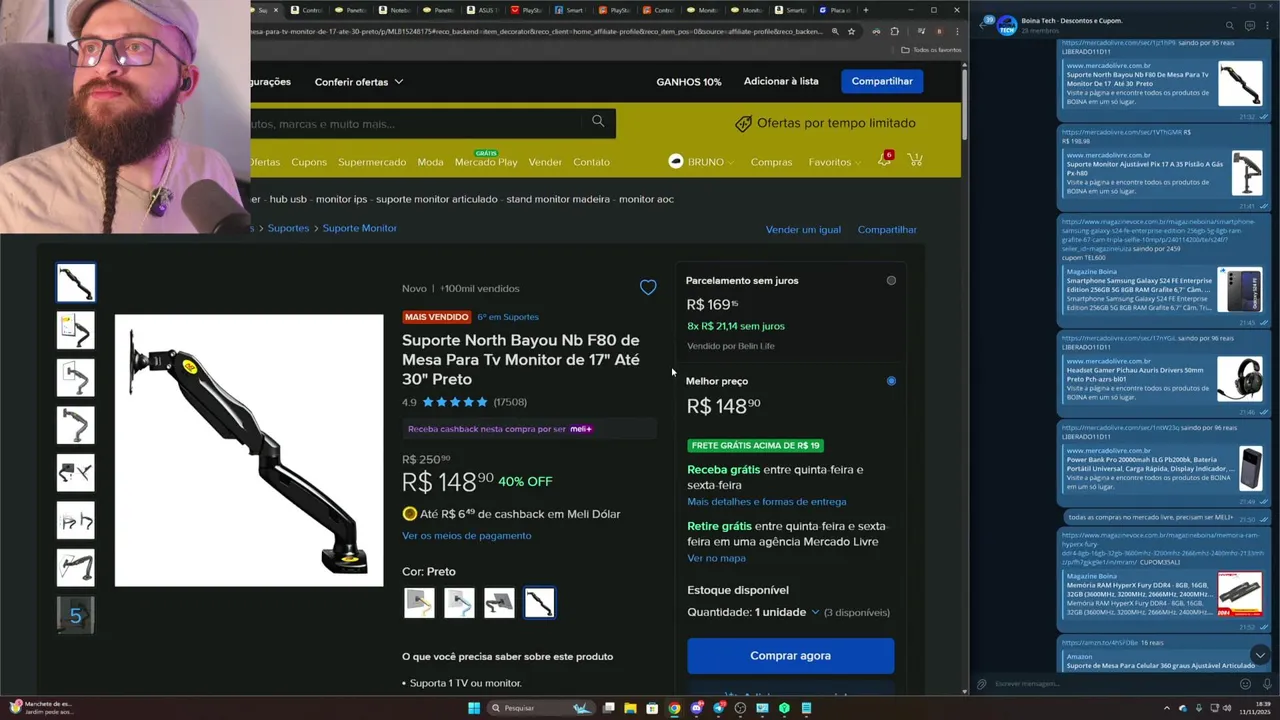Viewport: 1280px width, 720px height.
Task: Search in Telegram chat Boina Tech
Action: tap(1230, 25)
